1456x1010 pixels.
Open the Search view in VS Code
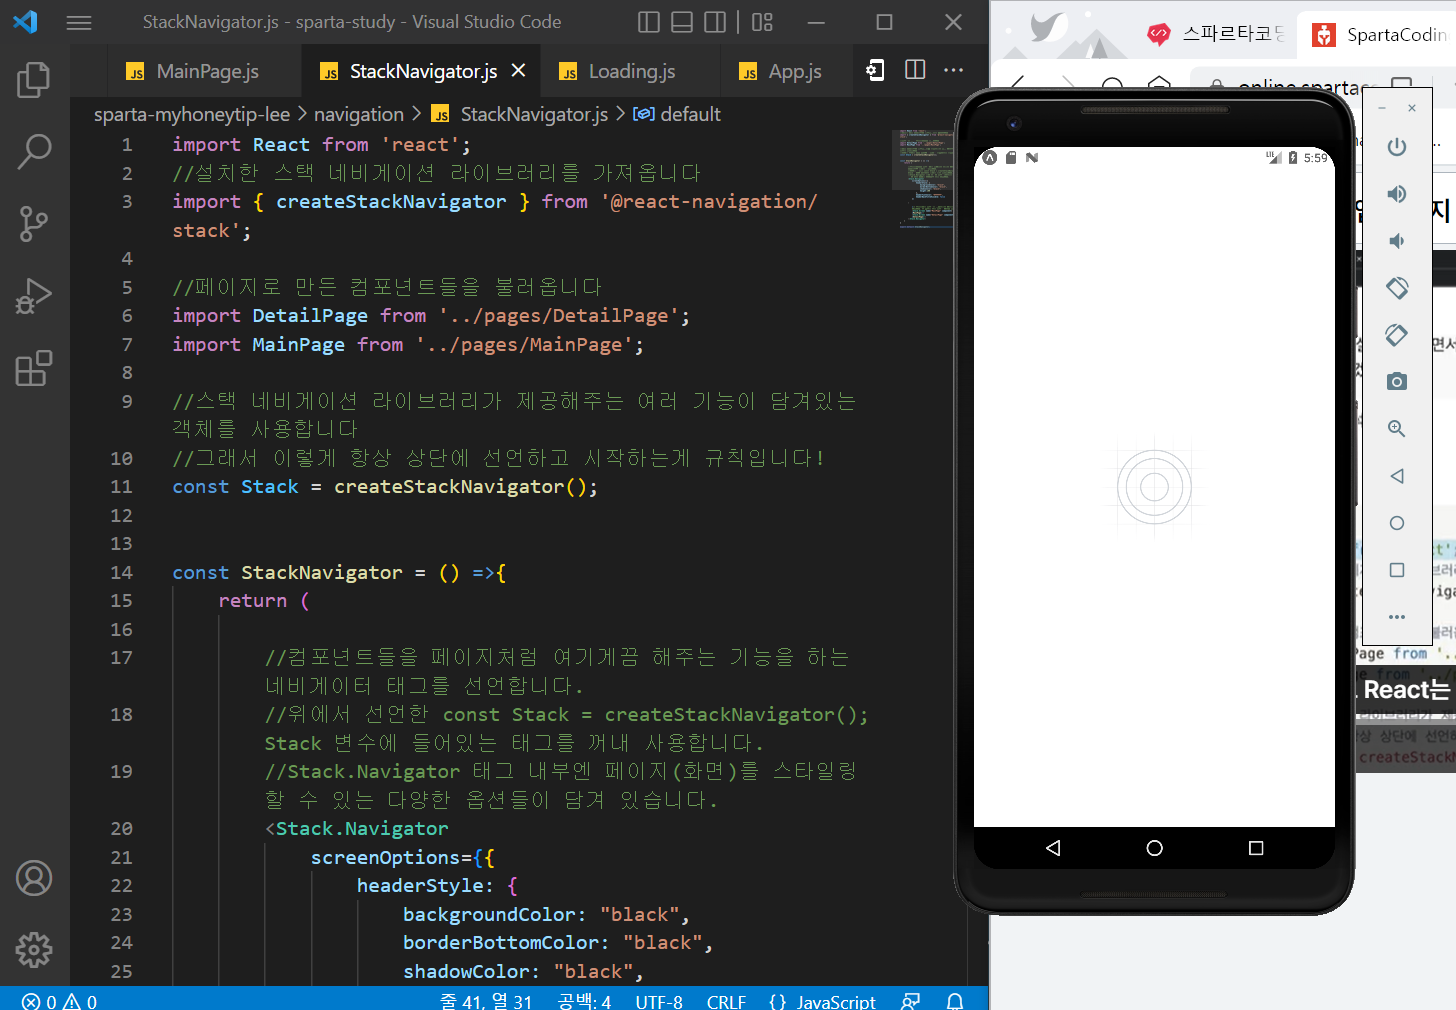pos(34,152)
